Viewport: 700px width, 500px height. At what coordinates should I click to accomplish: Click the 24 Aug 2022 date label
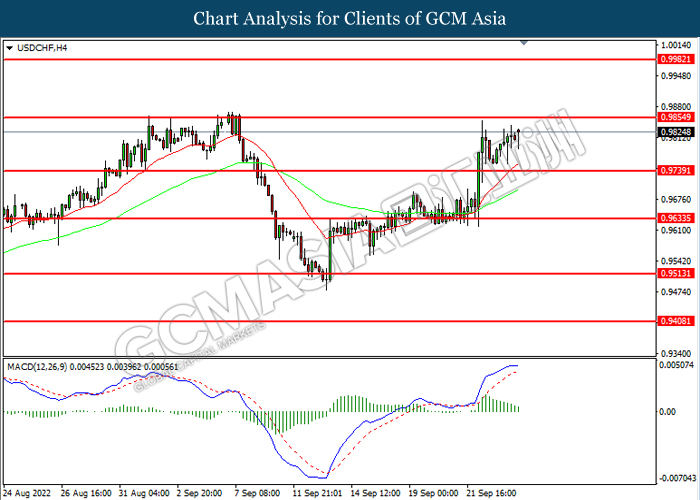pos(27,493)
